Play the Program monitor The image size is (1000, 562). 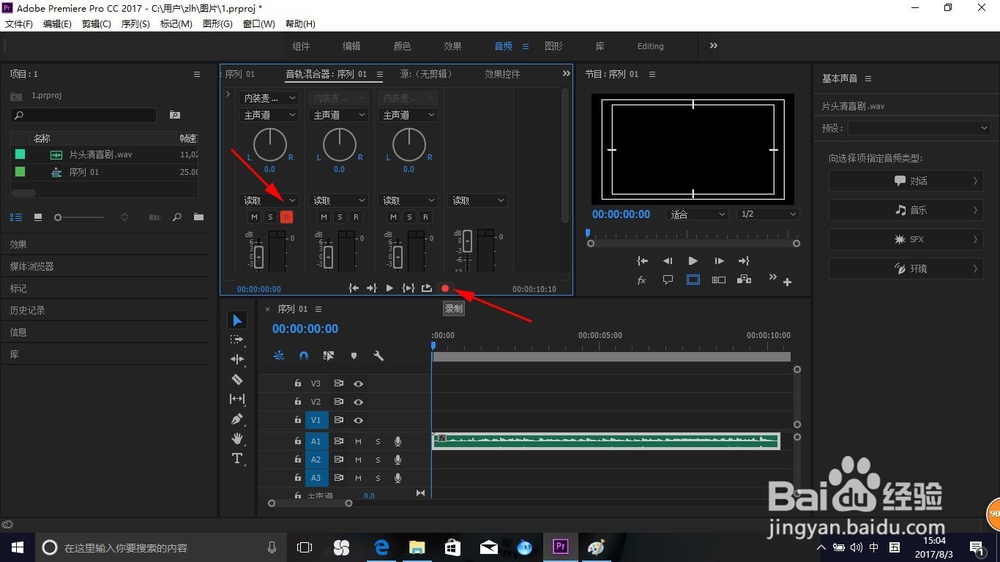(693, 261)
